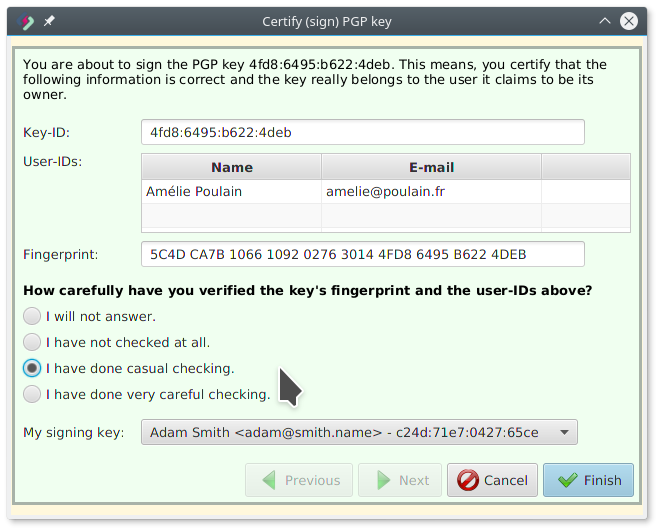Click the Fingerprint text field
The image size is (660, 532).
tap(362, 254)
